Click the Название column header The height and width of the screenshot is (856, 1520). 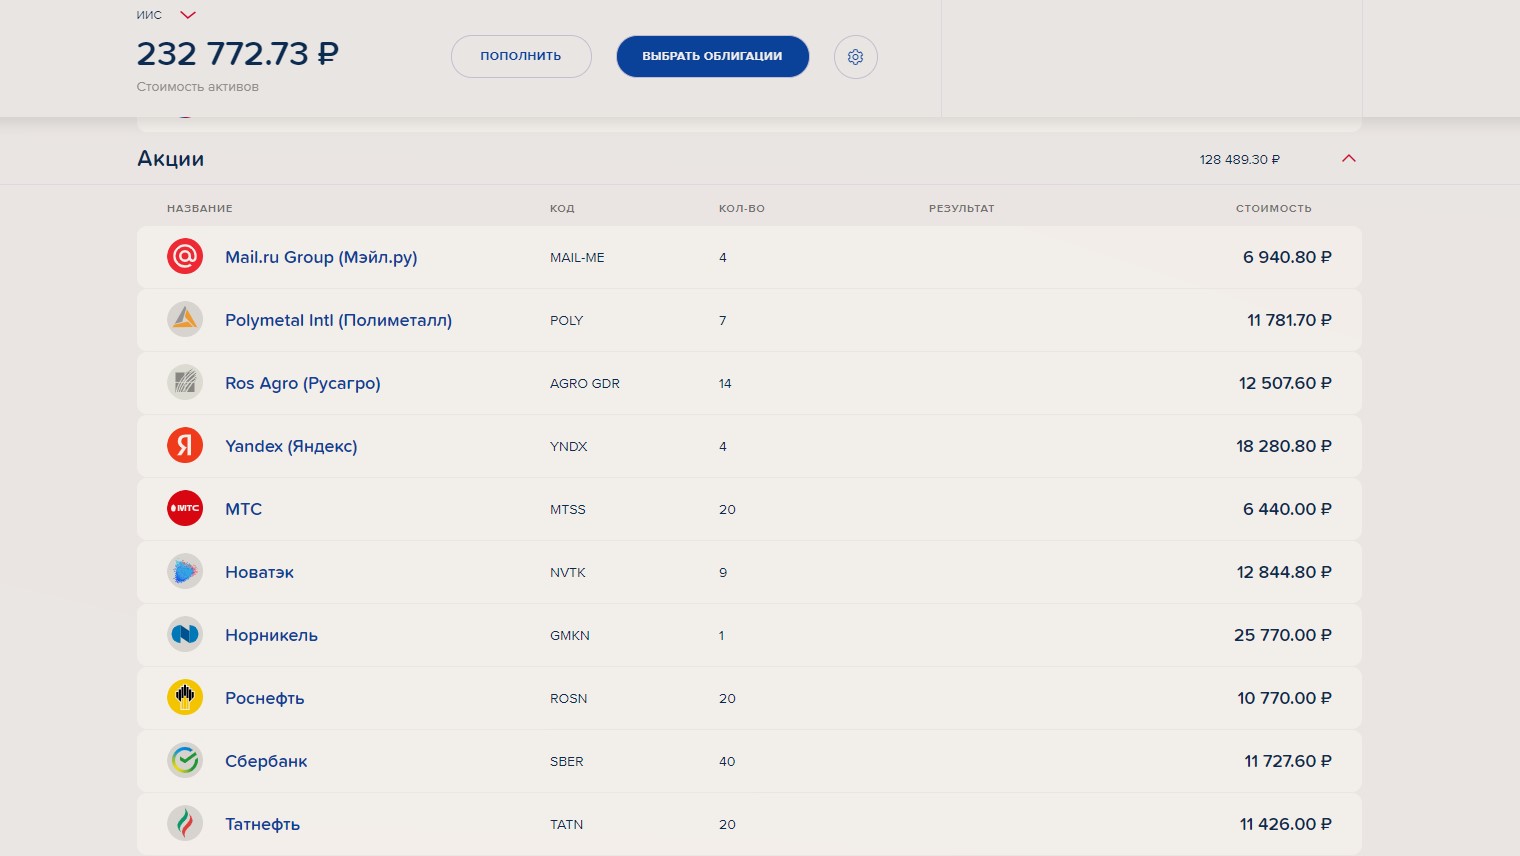(200, 208)
